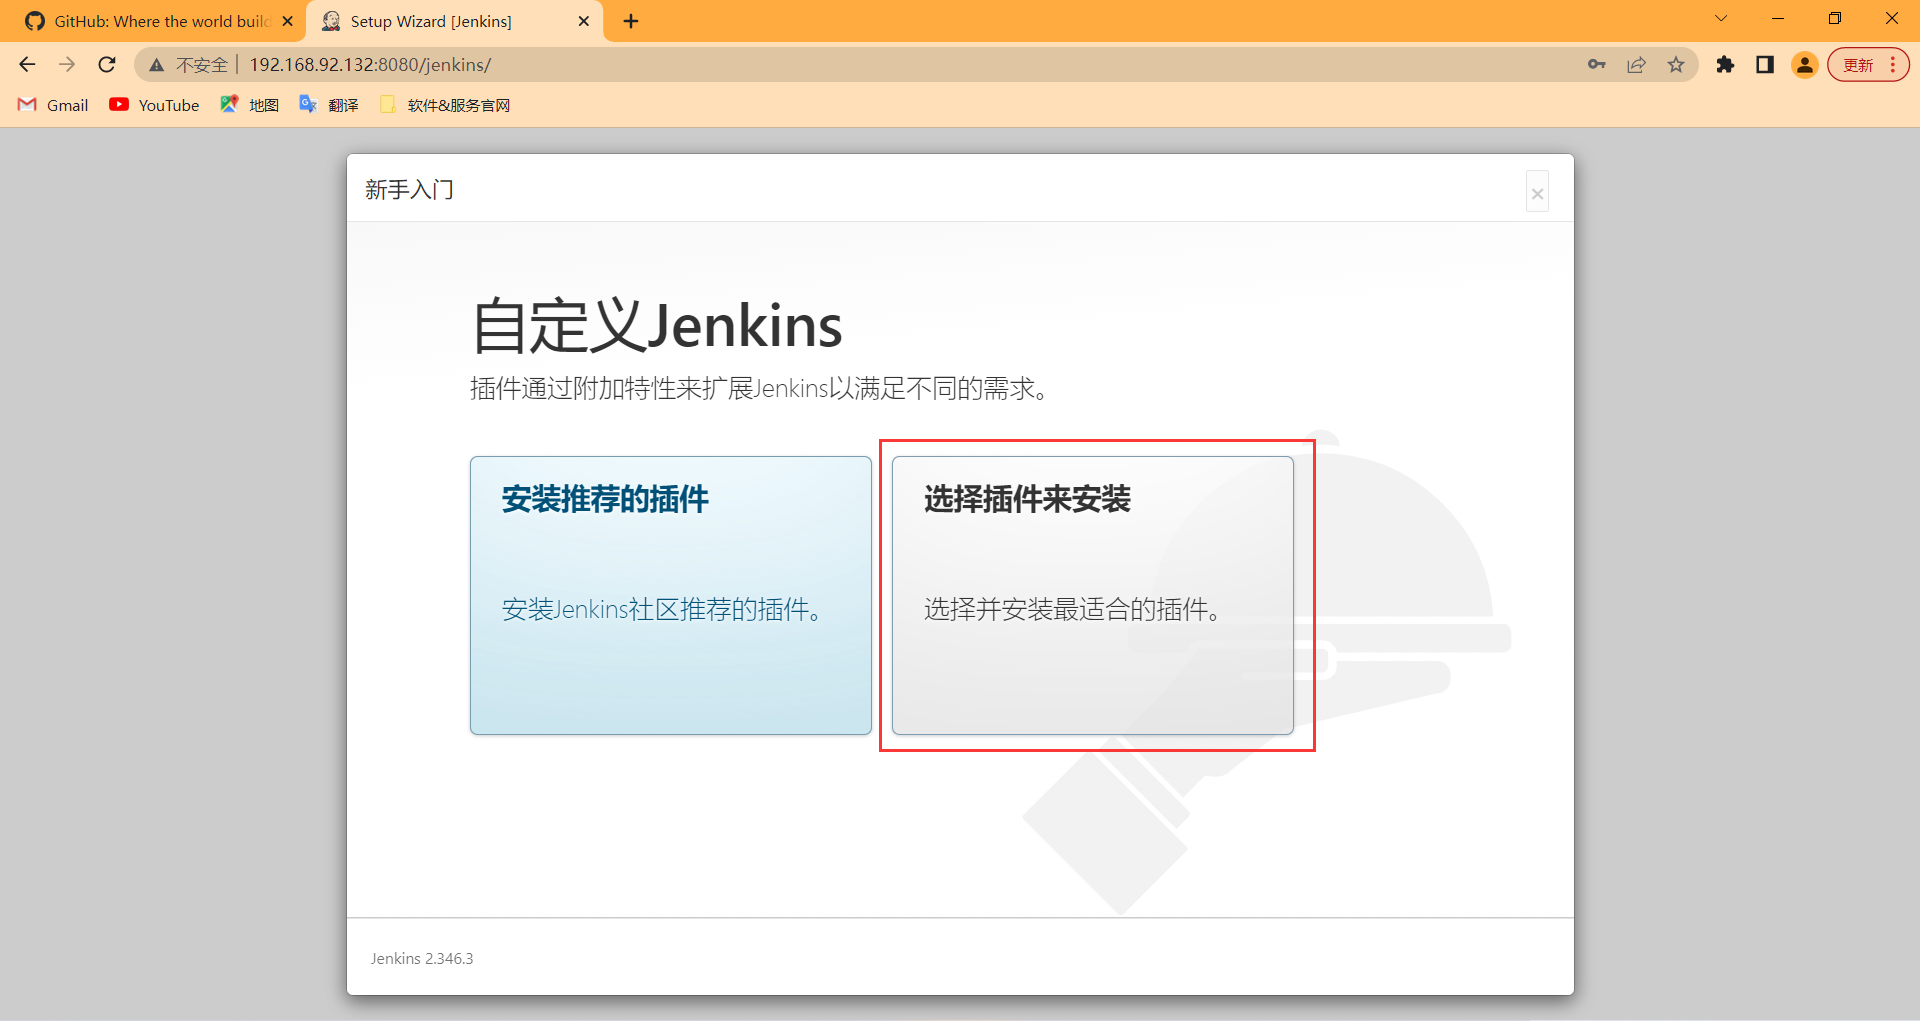
Task: Open 软件&服务官网 bookmark folder
Action: [445, 105]
